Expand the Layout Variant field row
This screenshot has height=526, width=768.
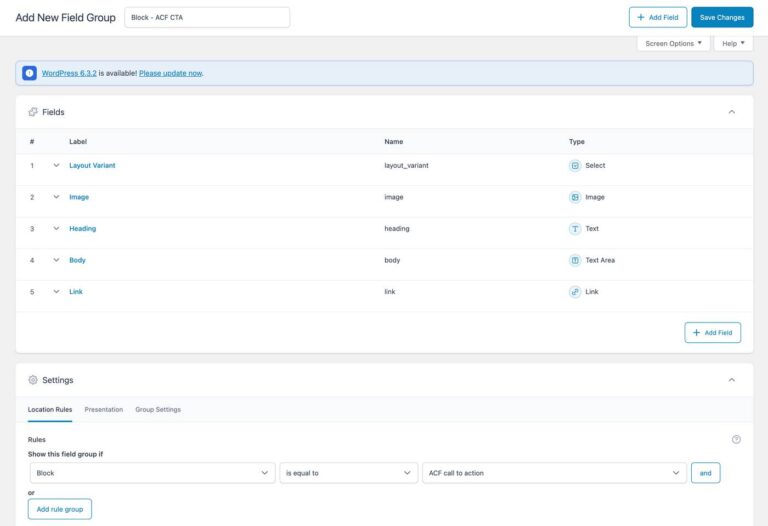56,166
